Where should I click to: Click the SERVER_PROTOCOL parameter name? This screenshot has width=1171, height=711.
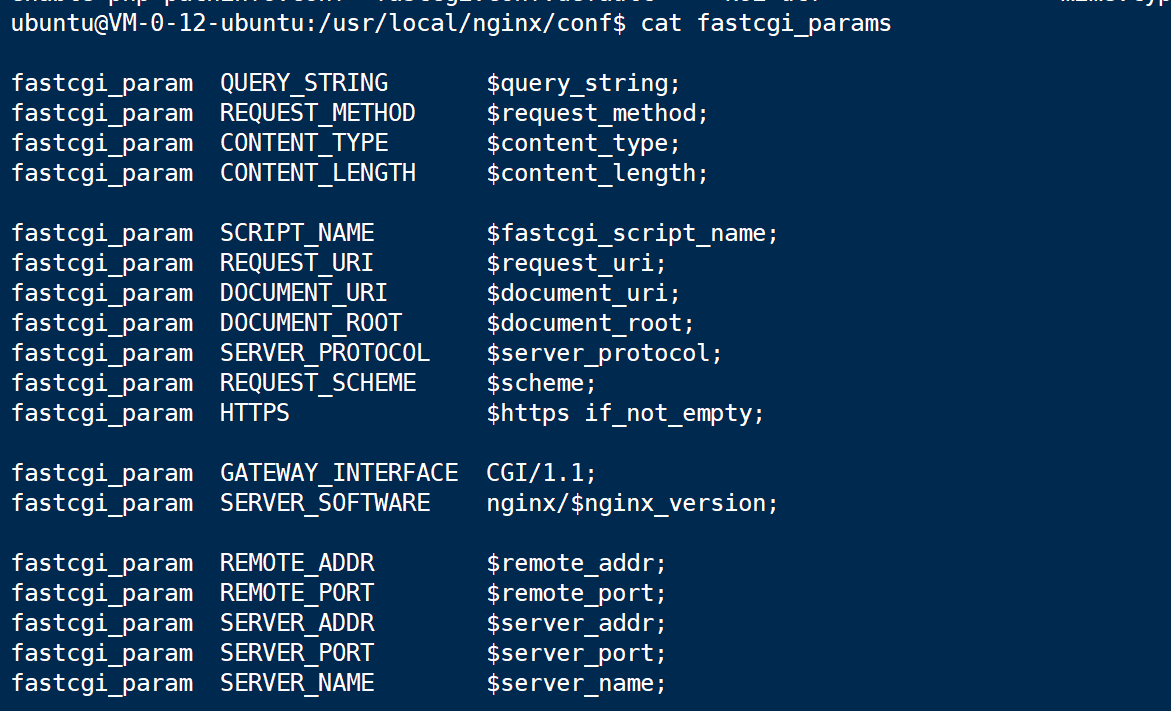click(x=325, y=353)
